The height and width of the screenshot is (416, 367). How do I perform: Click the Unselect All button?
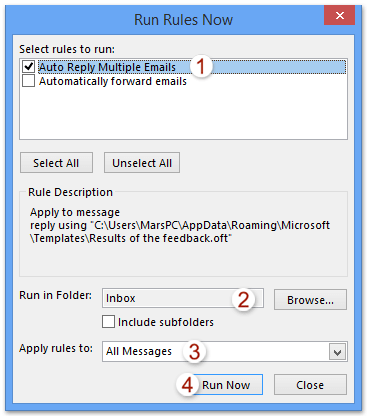pos(142,163)
